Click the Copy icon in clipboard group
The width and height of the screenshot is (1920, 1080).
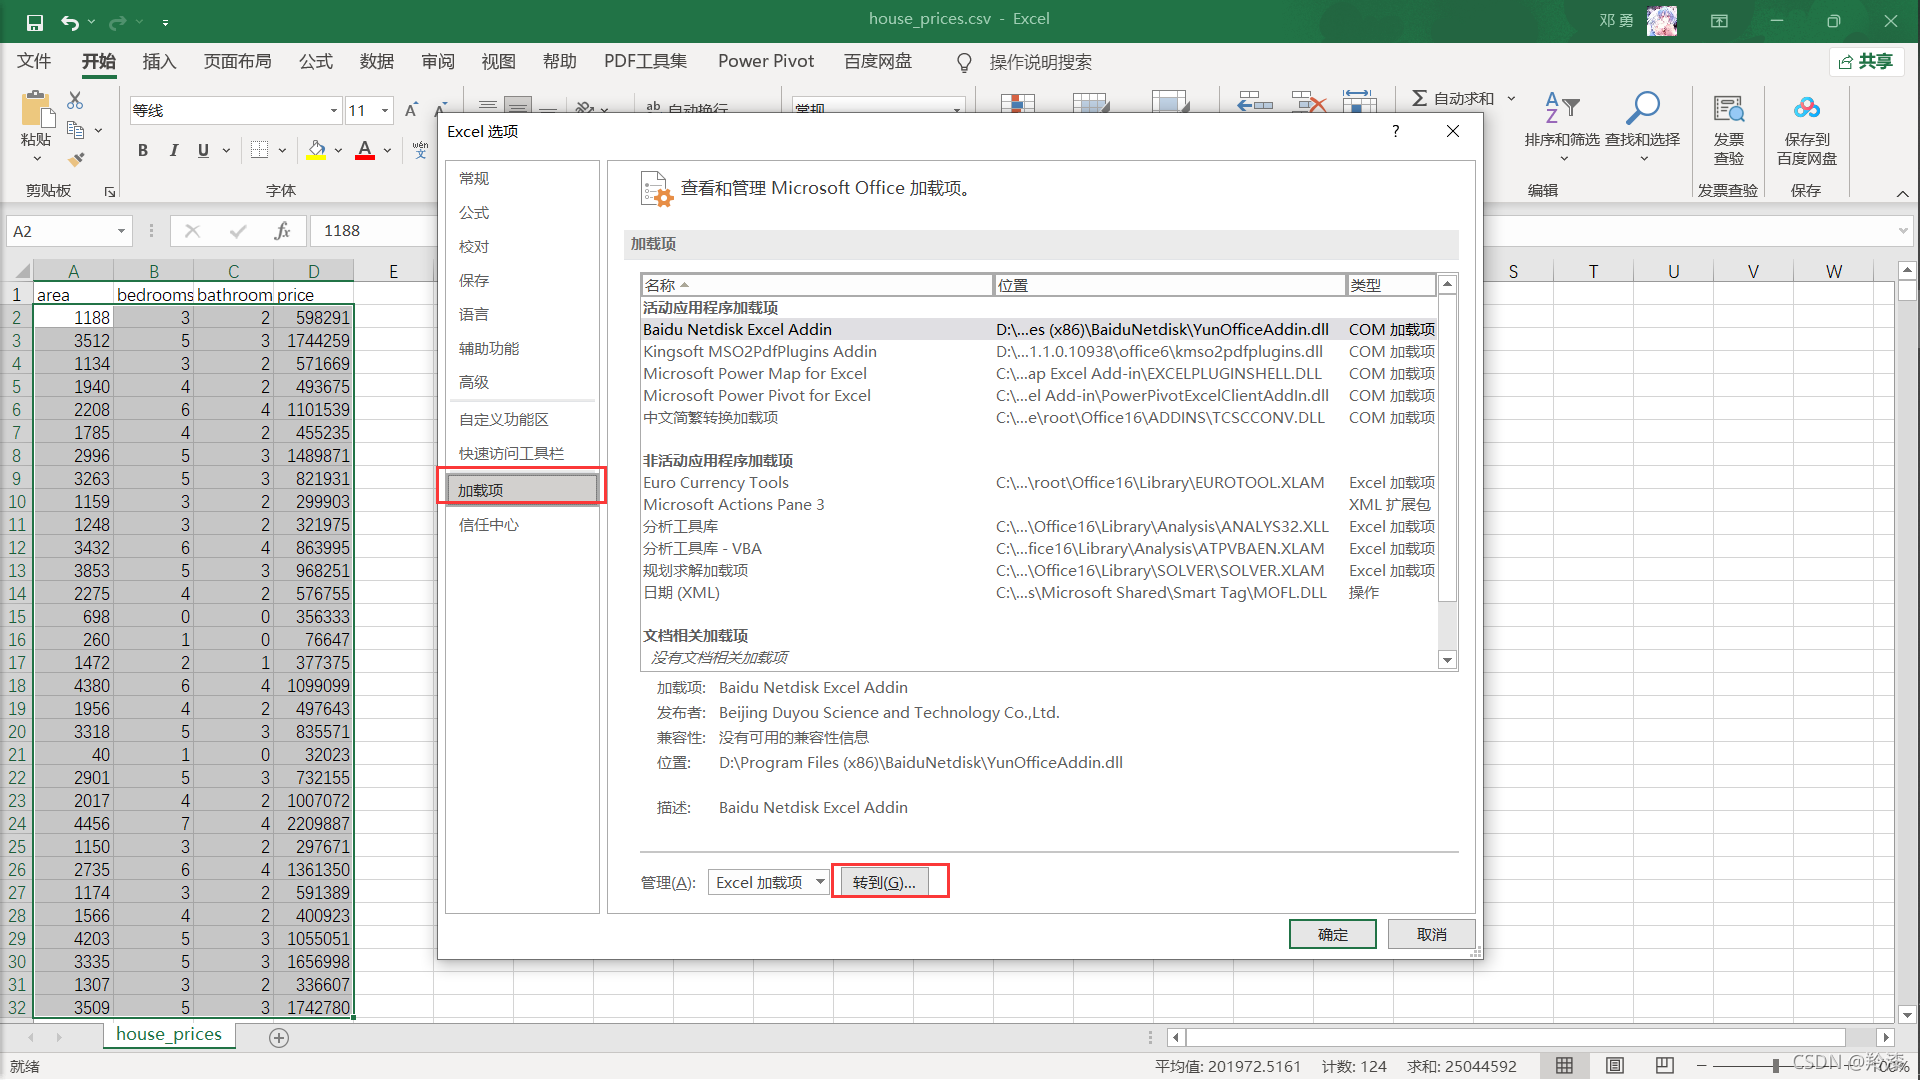(x=75, y=130)
